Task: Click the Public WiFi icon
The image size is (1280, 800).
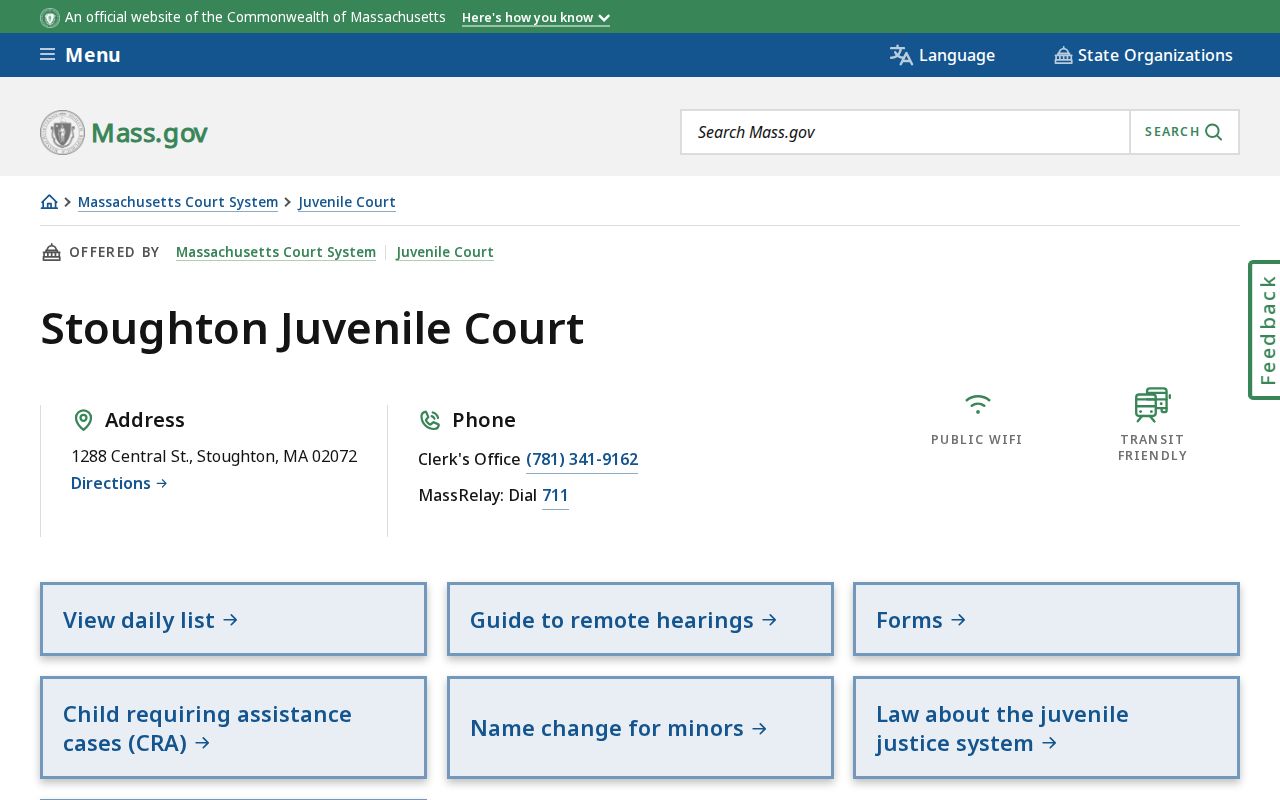Action: pos(977,404)
